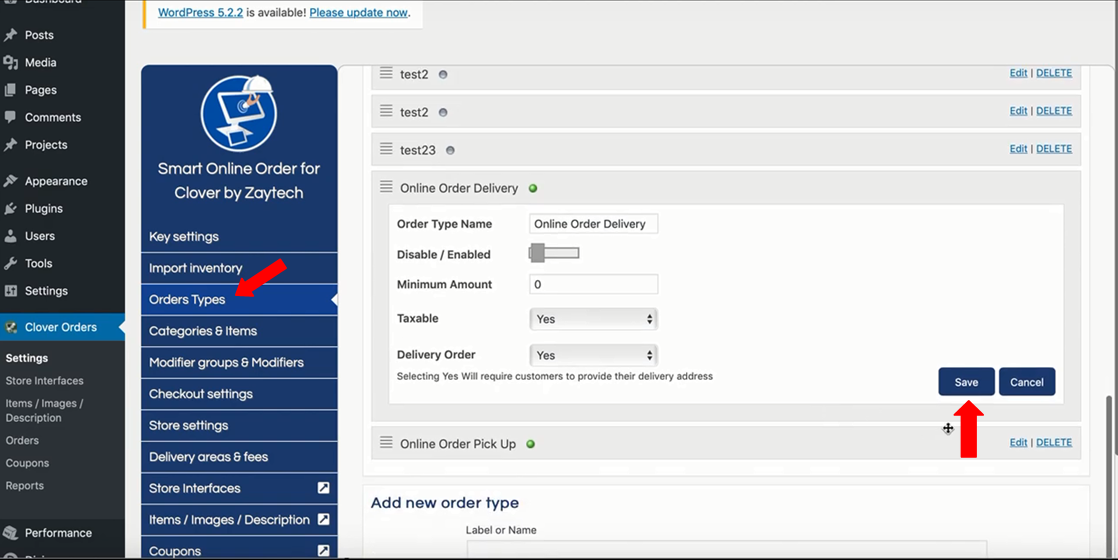Open the Delivery Order dropdown

(593, 355)
